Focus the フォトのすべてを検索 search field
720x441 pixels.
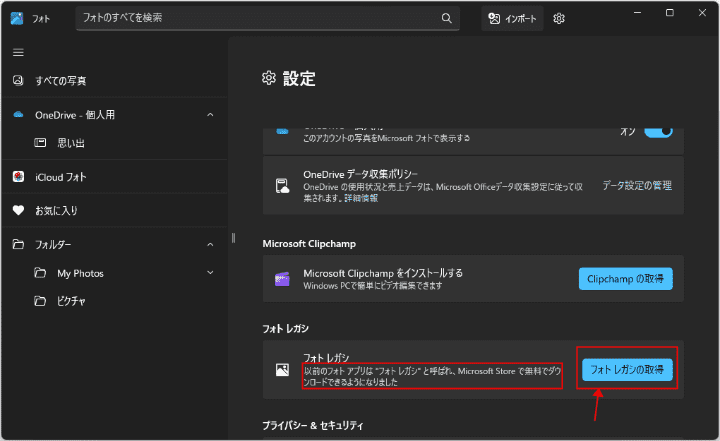point(267,18)
